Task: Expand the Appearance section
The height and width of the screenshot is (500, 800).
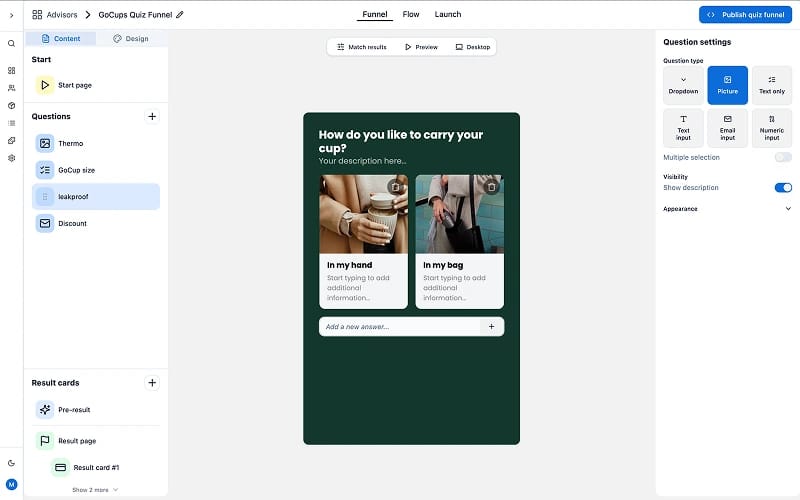Action: click(727, 209)
